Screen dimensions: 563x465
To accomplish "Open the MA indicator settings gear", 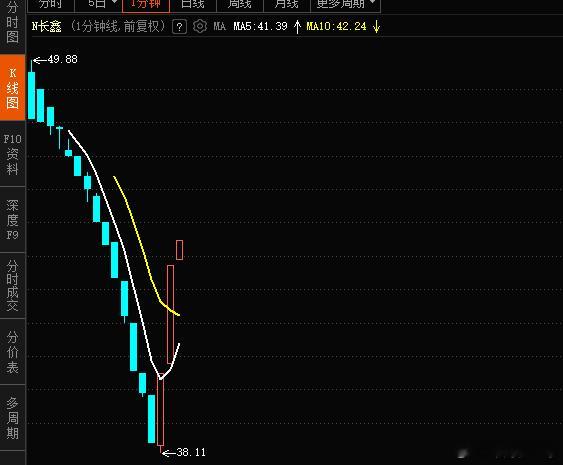I will pyautogui.click(x=200, y=27).
